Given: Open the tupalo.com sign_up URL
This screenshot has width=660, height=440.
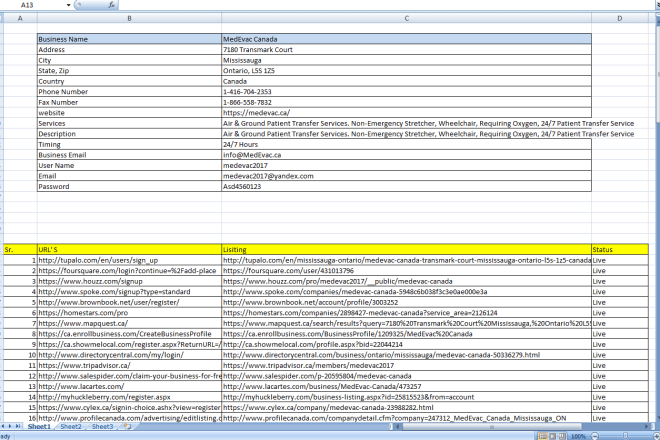Looking at the screenshot, I should [x=98, y=260].
